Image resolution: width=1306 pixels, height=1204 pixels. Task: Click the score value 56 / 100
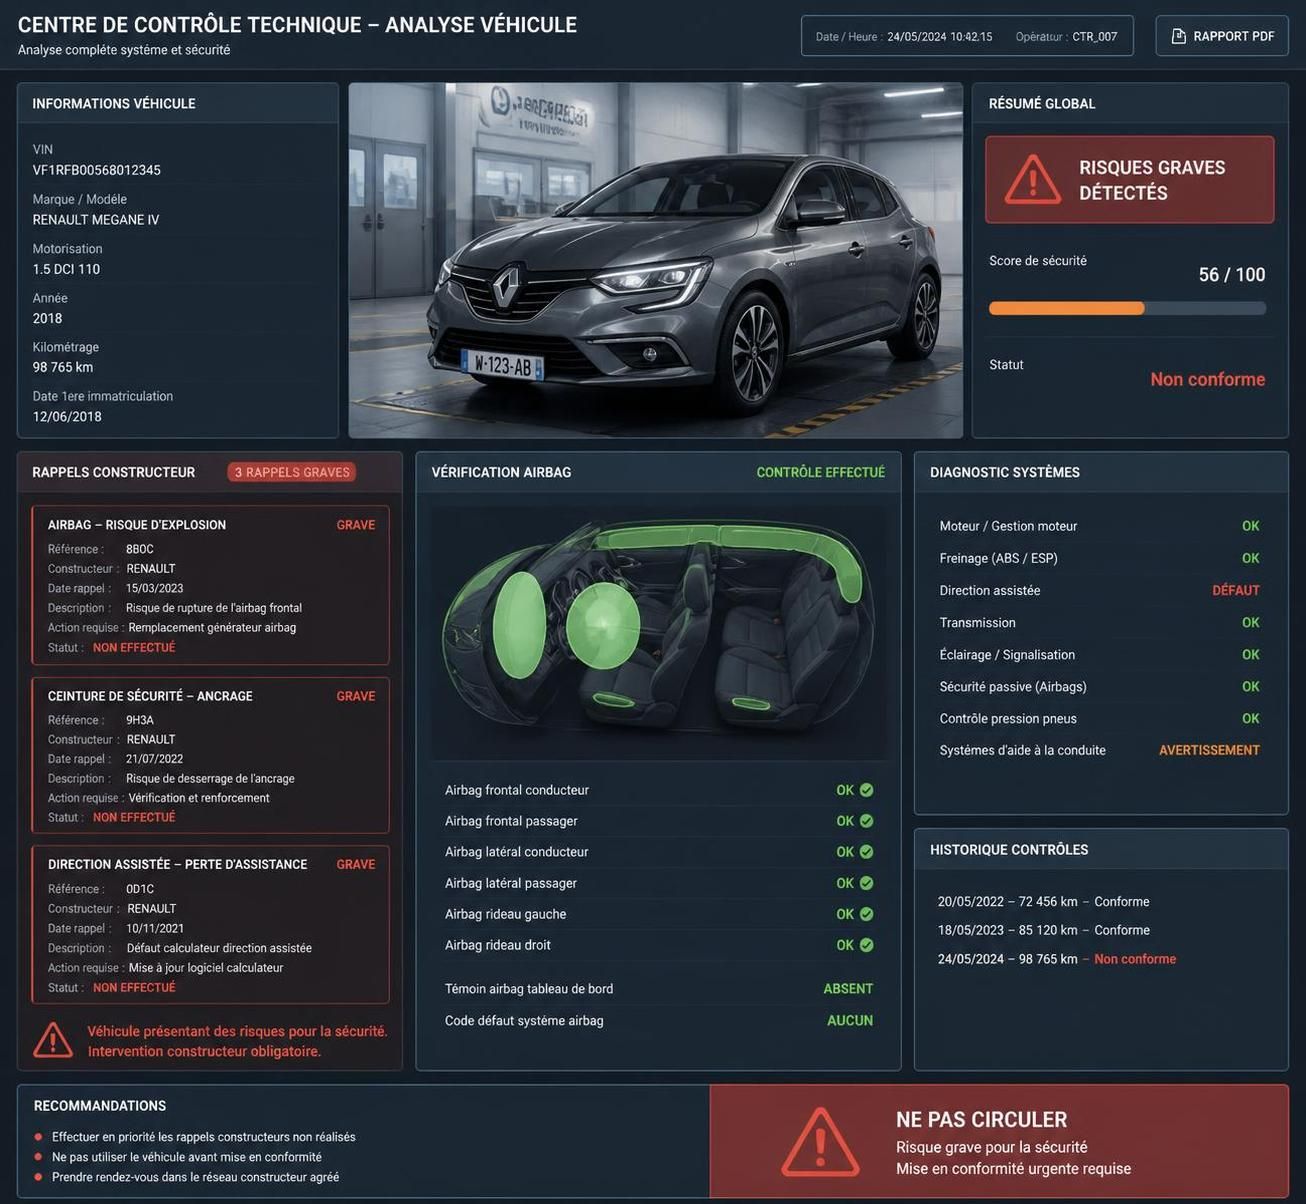click(x=1232, y=274)
